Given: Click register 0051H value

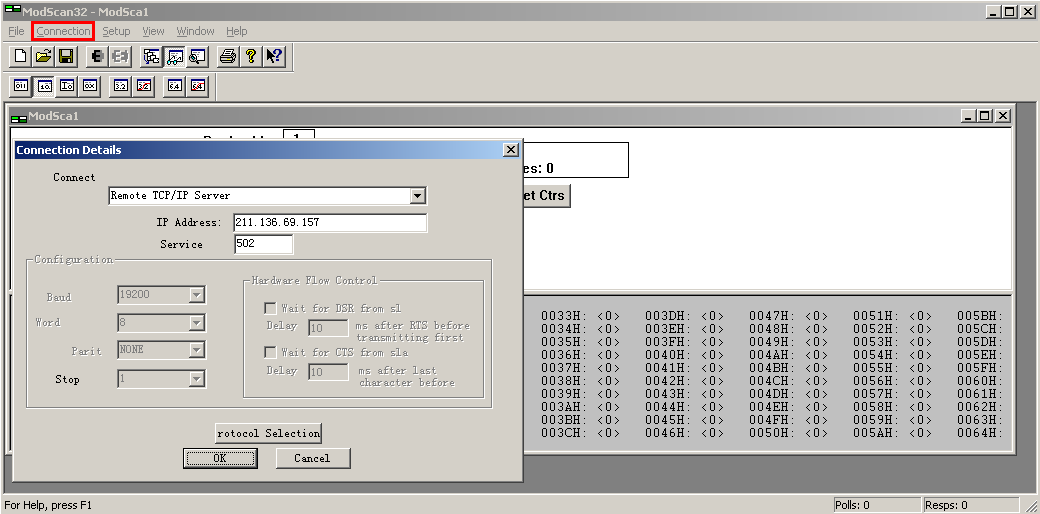Looking at the screenshot, I should tap(921, 316).
